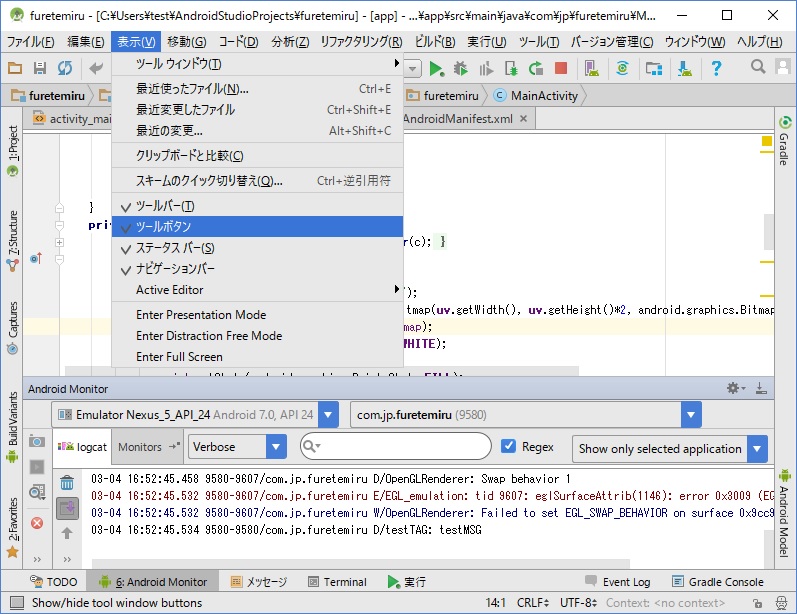
Task: Open SDK Manager toolbar icon
Action: point(685,68)
